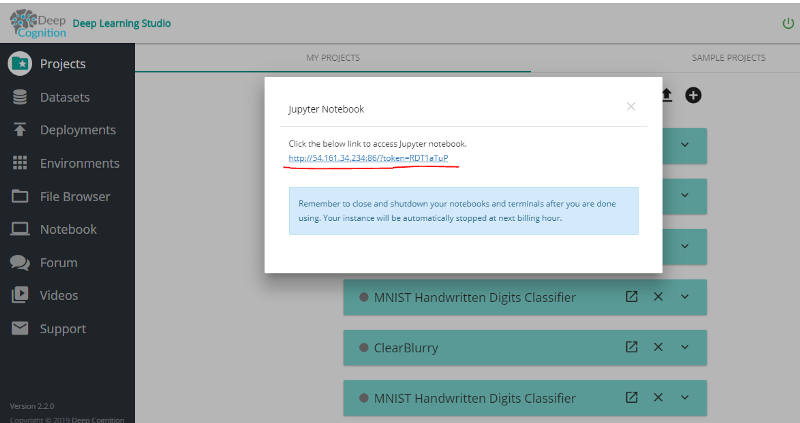
Task: Switch to the SAMPLE PROJECTS tab
Action: [729, 58]
